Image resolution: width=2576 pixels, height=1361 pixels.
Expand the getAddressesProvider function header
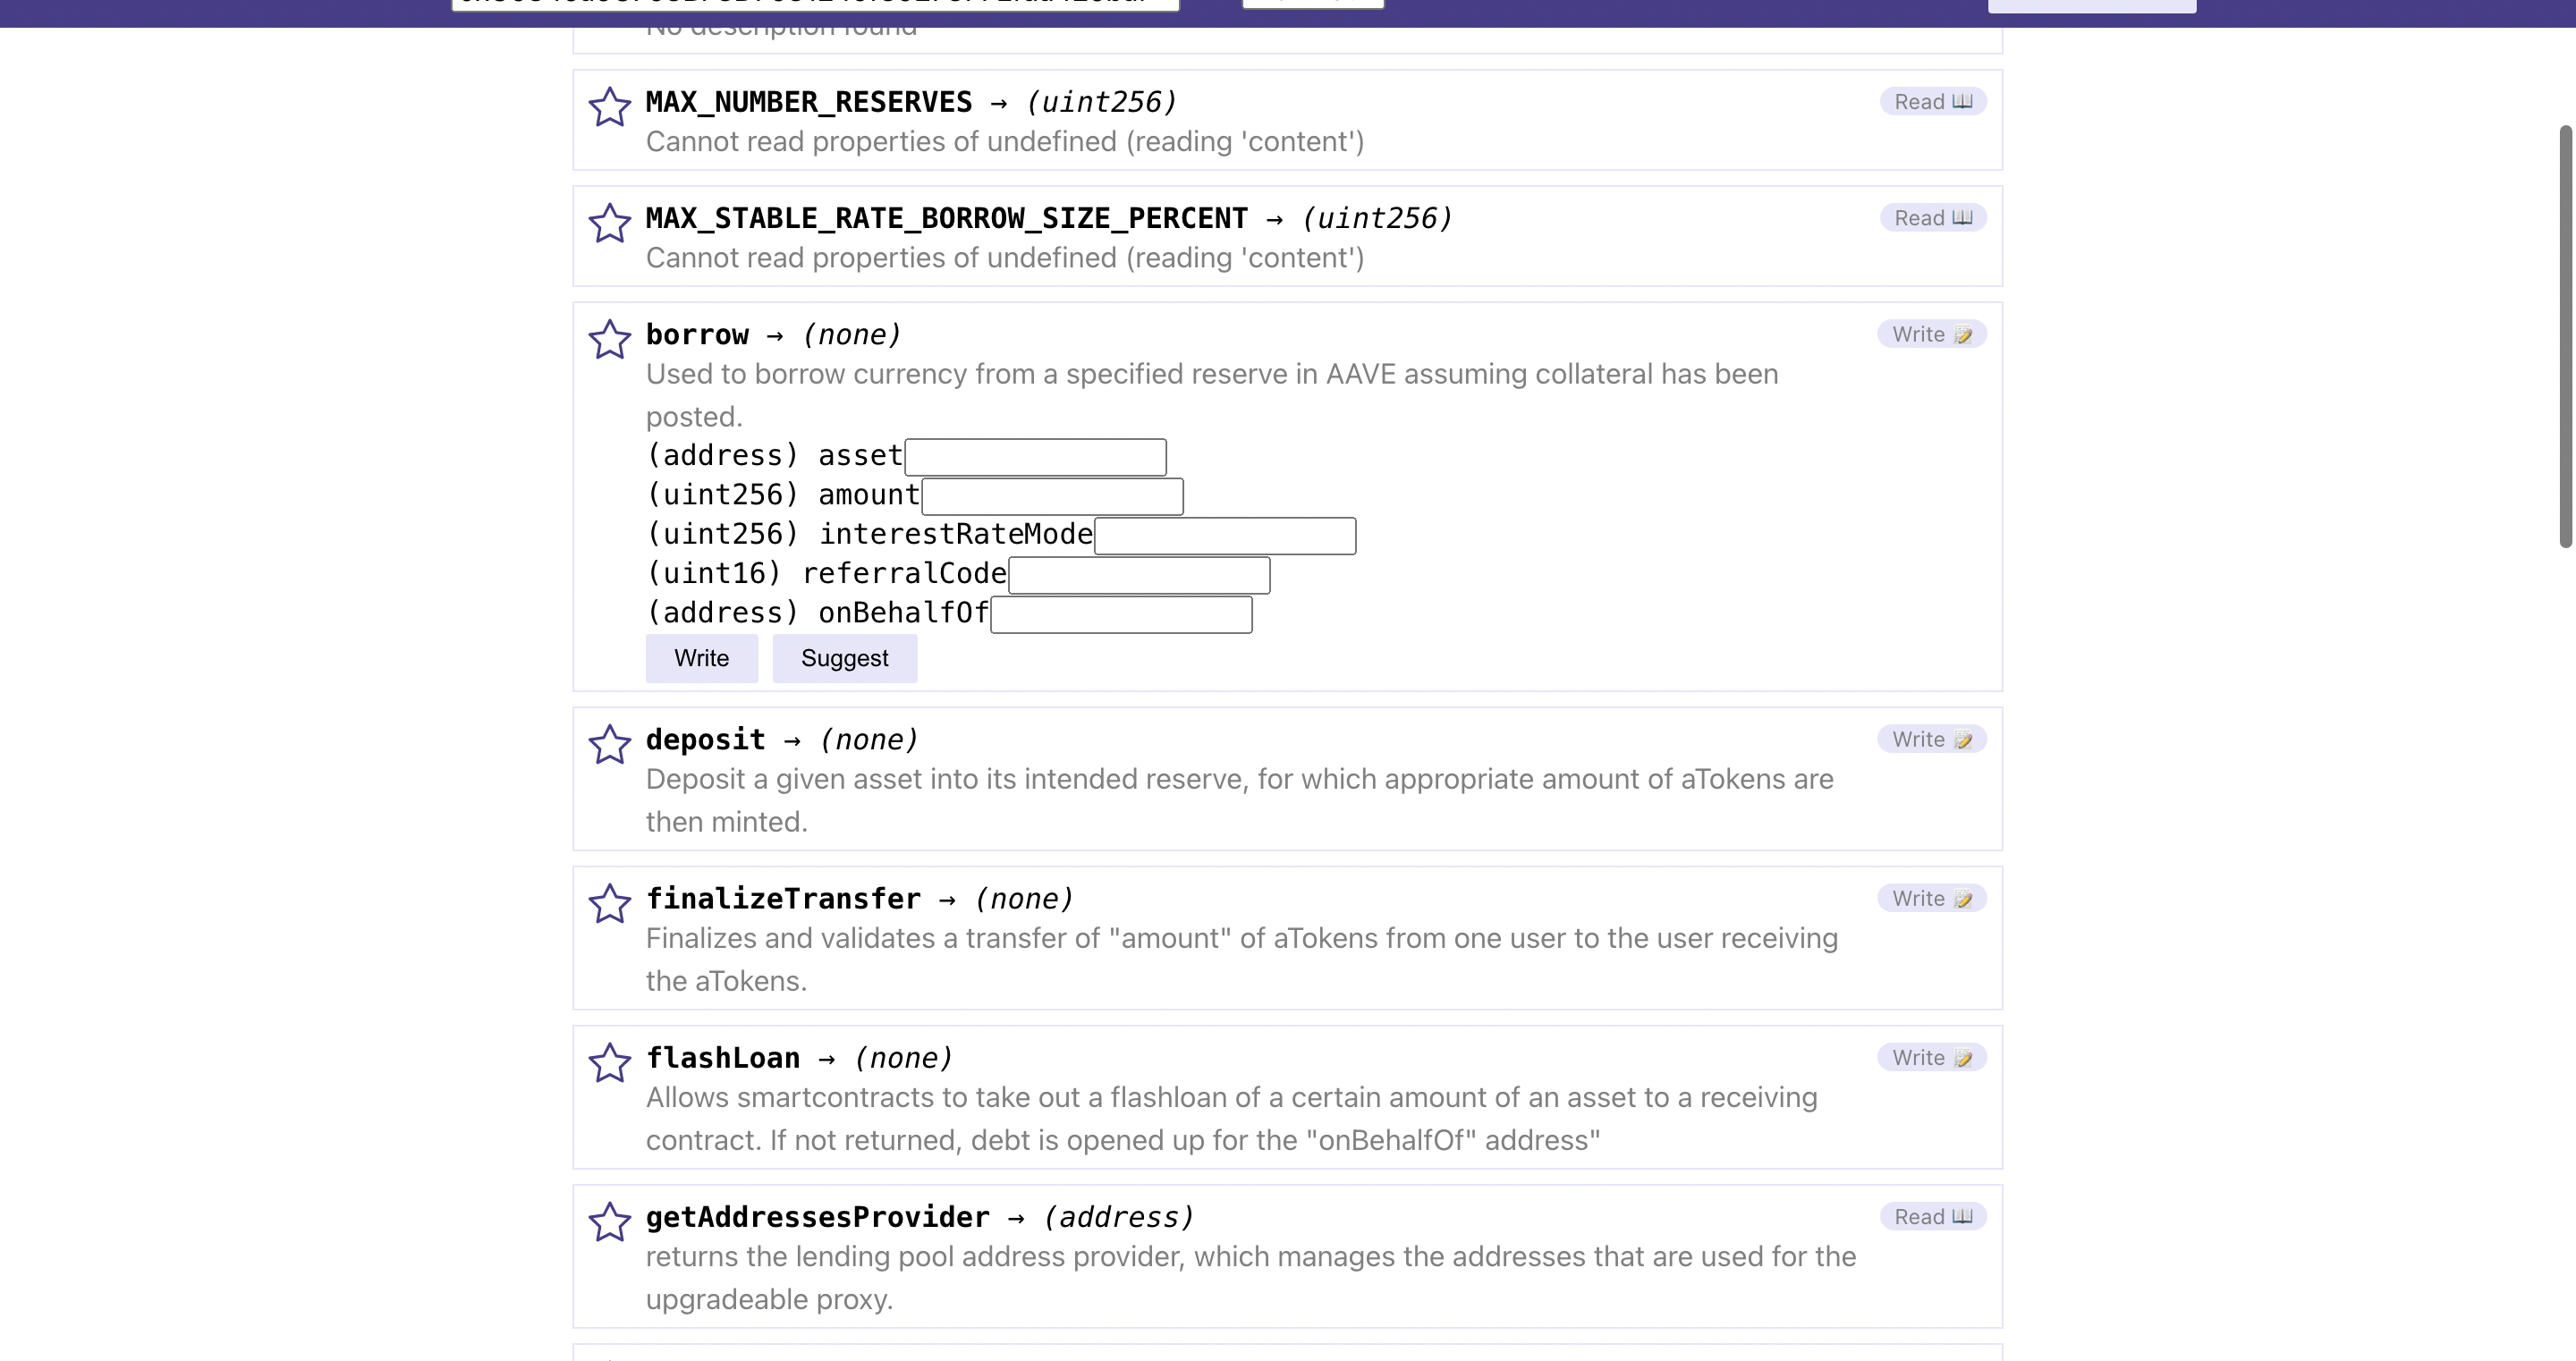pyautogui.click(x=920, y=1216)
